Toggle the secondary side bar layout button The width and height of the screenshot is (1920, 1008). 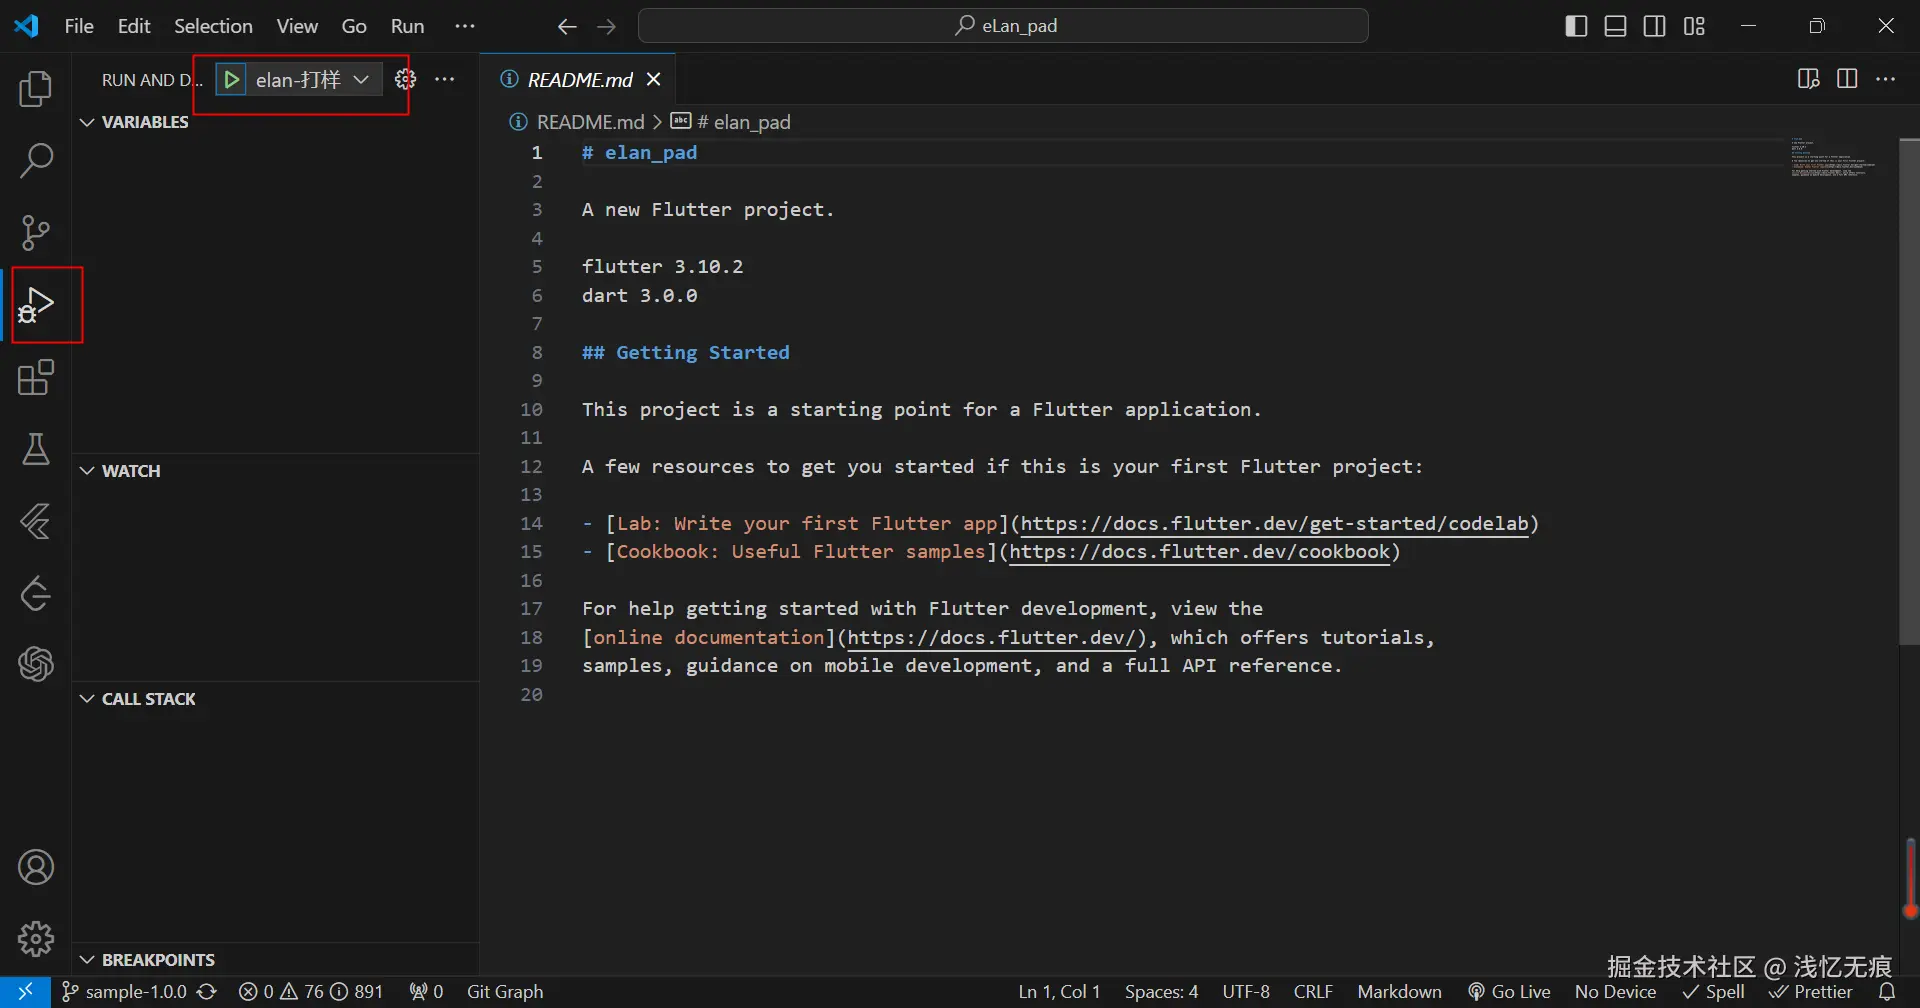[x=1655, y=26]
